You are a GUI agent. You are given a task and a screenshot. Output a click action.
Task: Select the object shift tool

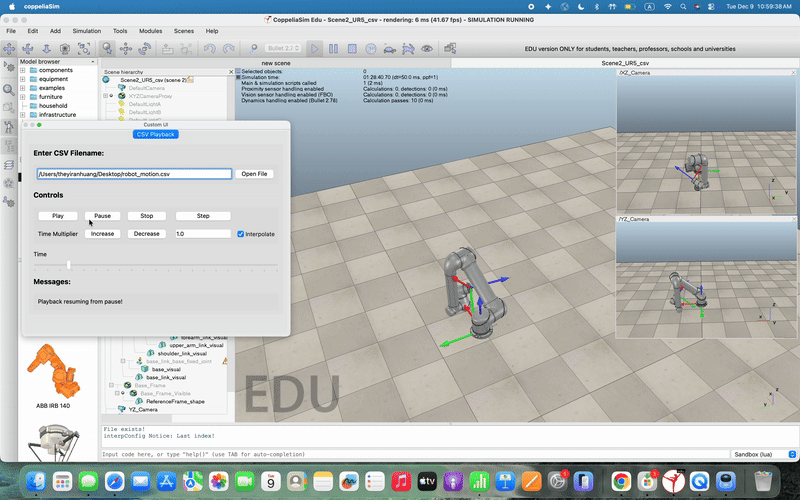(126, 48)
